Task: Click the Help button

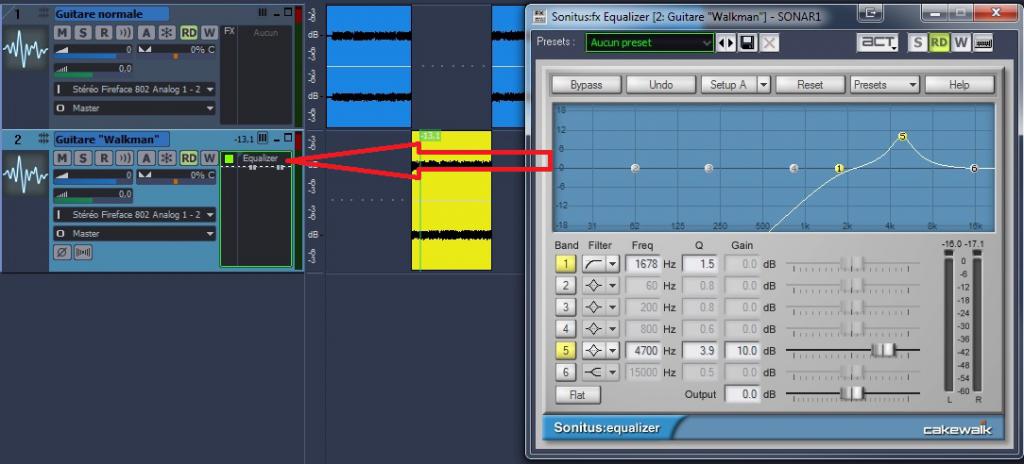Action: point(959,85)
